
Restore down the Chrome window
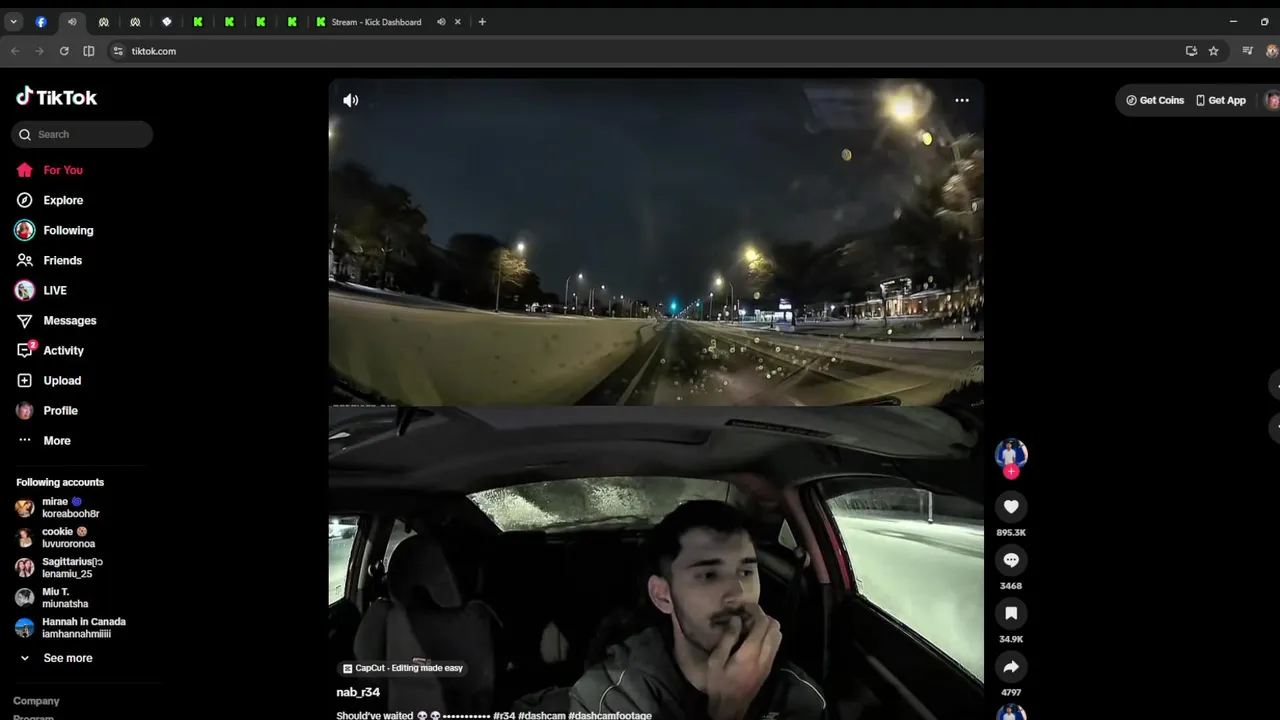pyautogui.click(x=1265, y=21)
